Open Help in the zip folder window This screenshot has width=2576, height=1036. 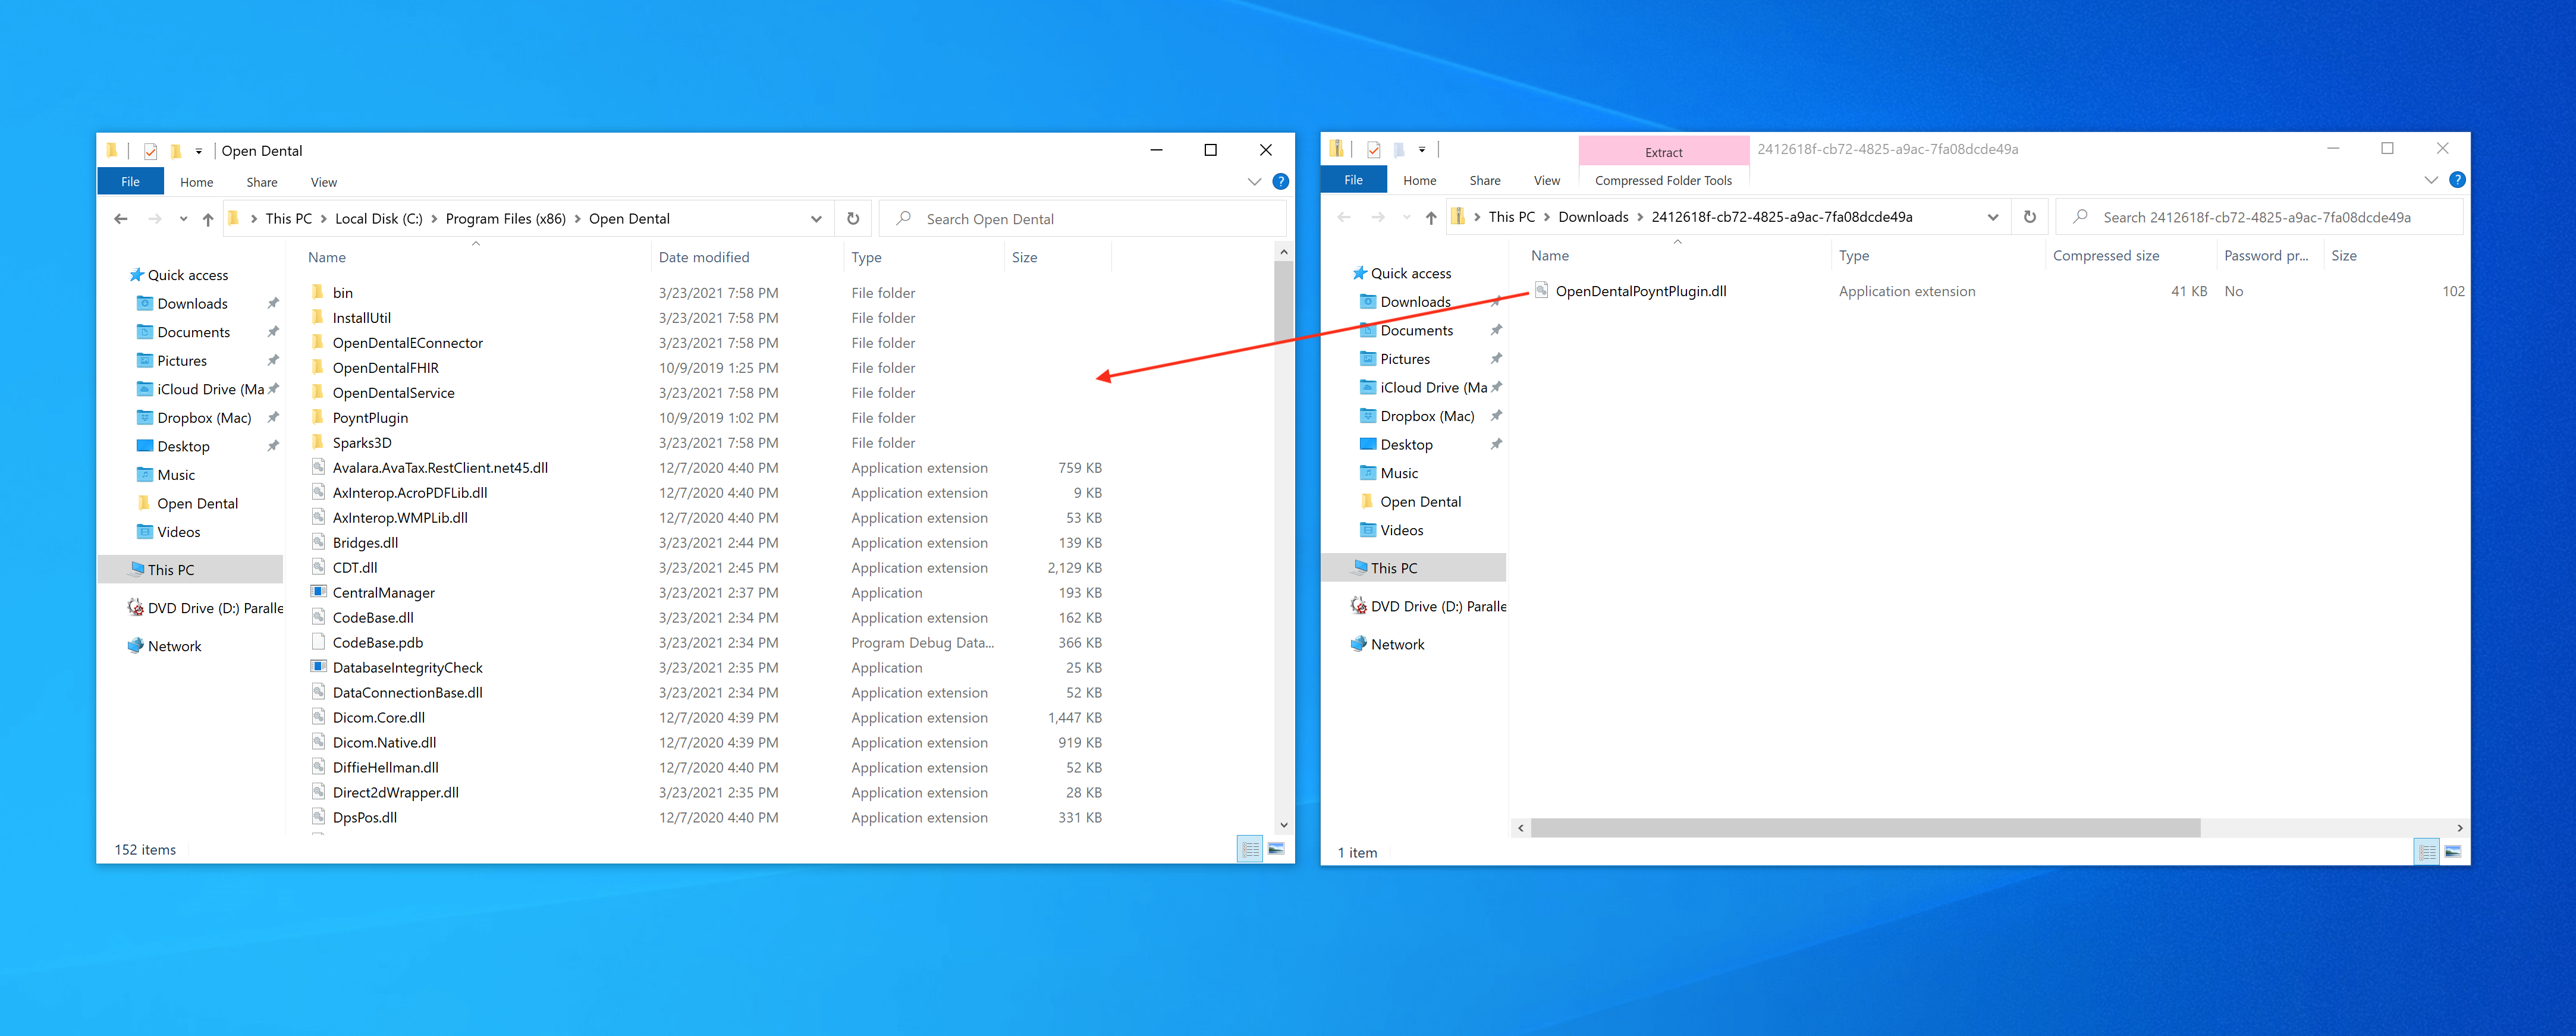click(x=2457, y=180)
